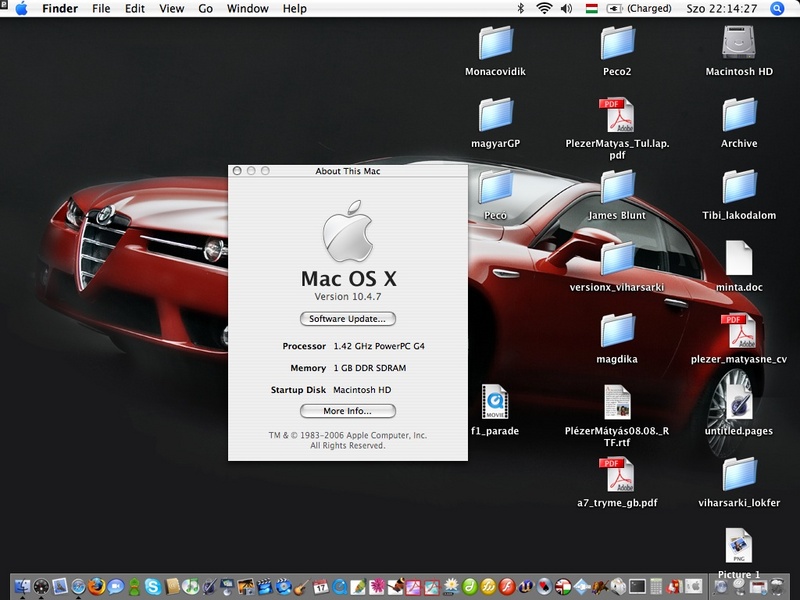Open the Apple menu
This screenshot has height=600, width=800.
21,9
